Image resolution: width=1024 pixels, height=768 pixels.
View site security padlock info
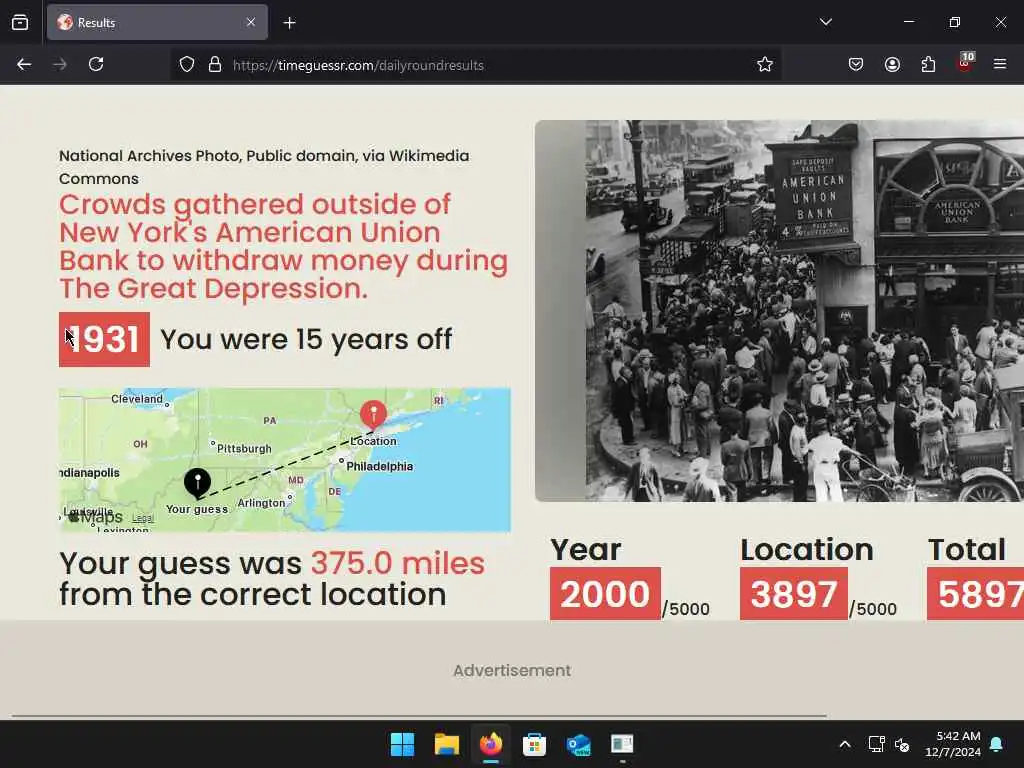215,65
